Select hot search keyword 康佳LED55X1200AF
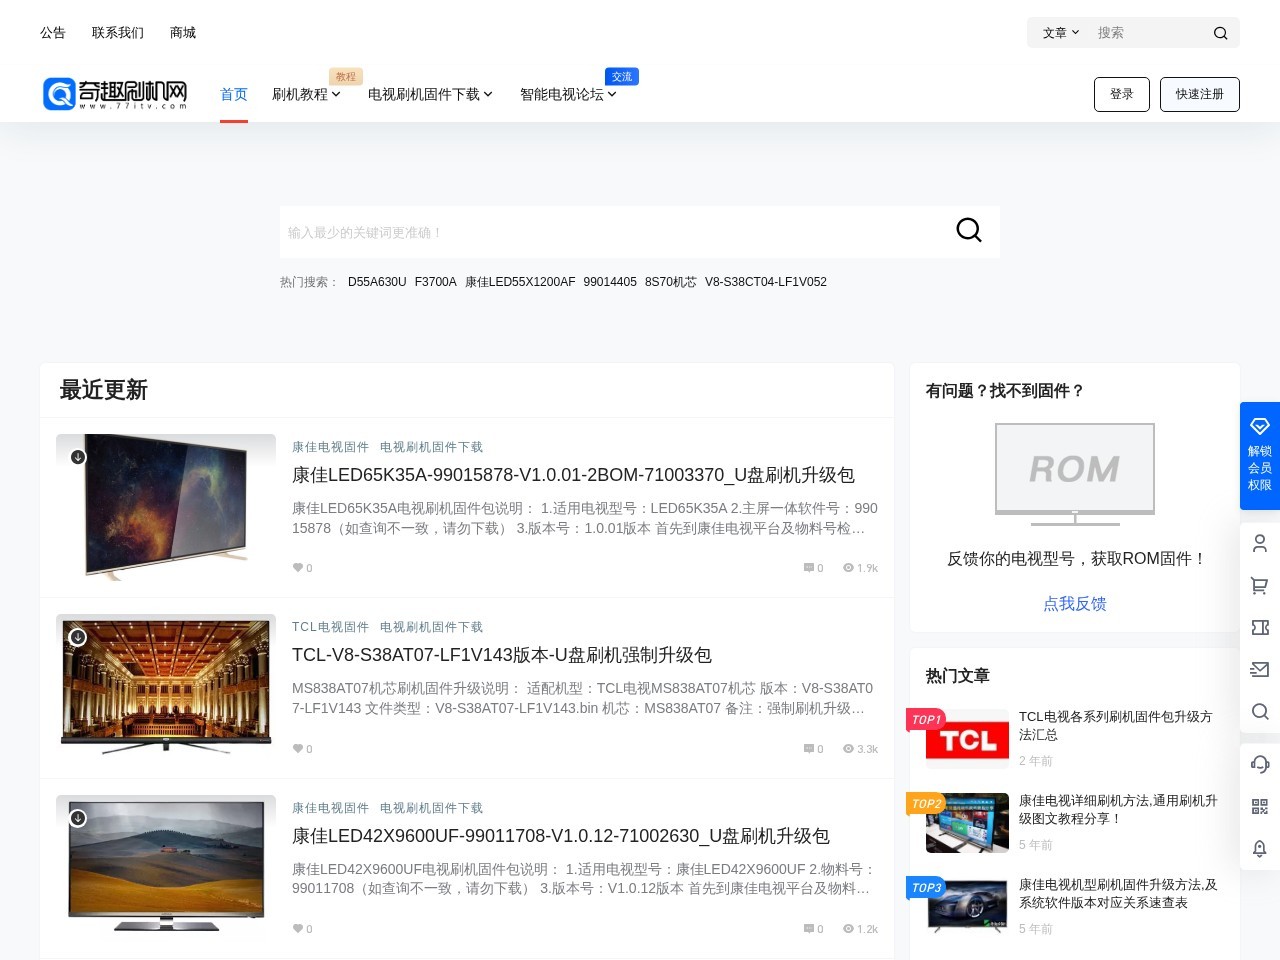 coord(520,282)
